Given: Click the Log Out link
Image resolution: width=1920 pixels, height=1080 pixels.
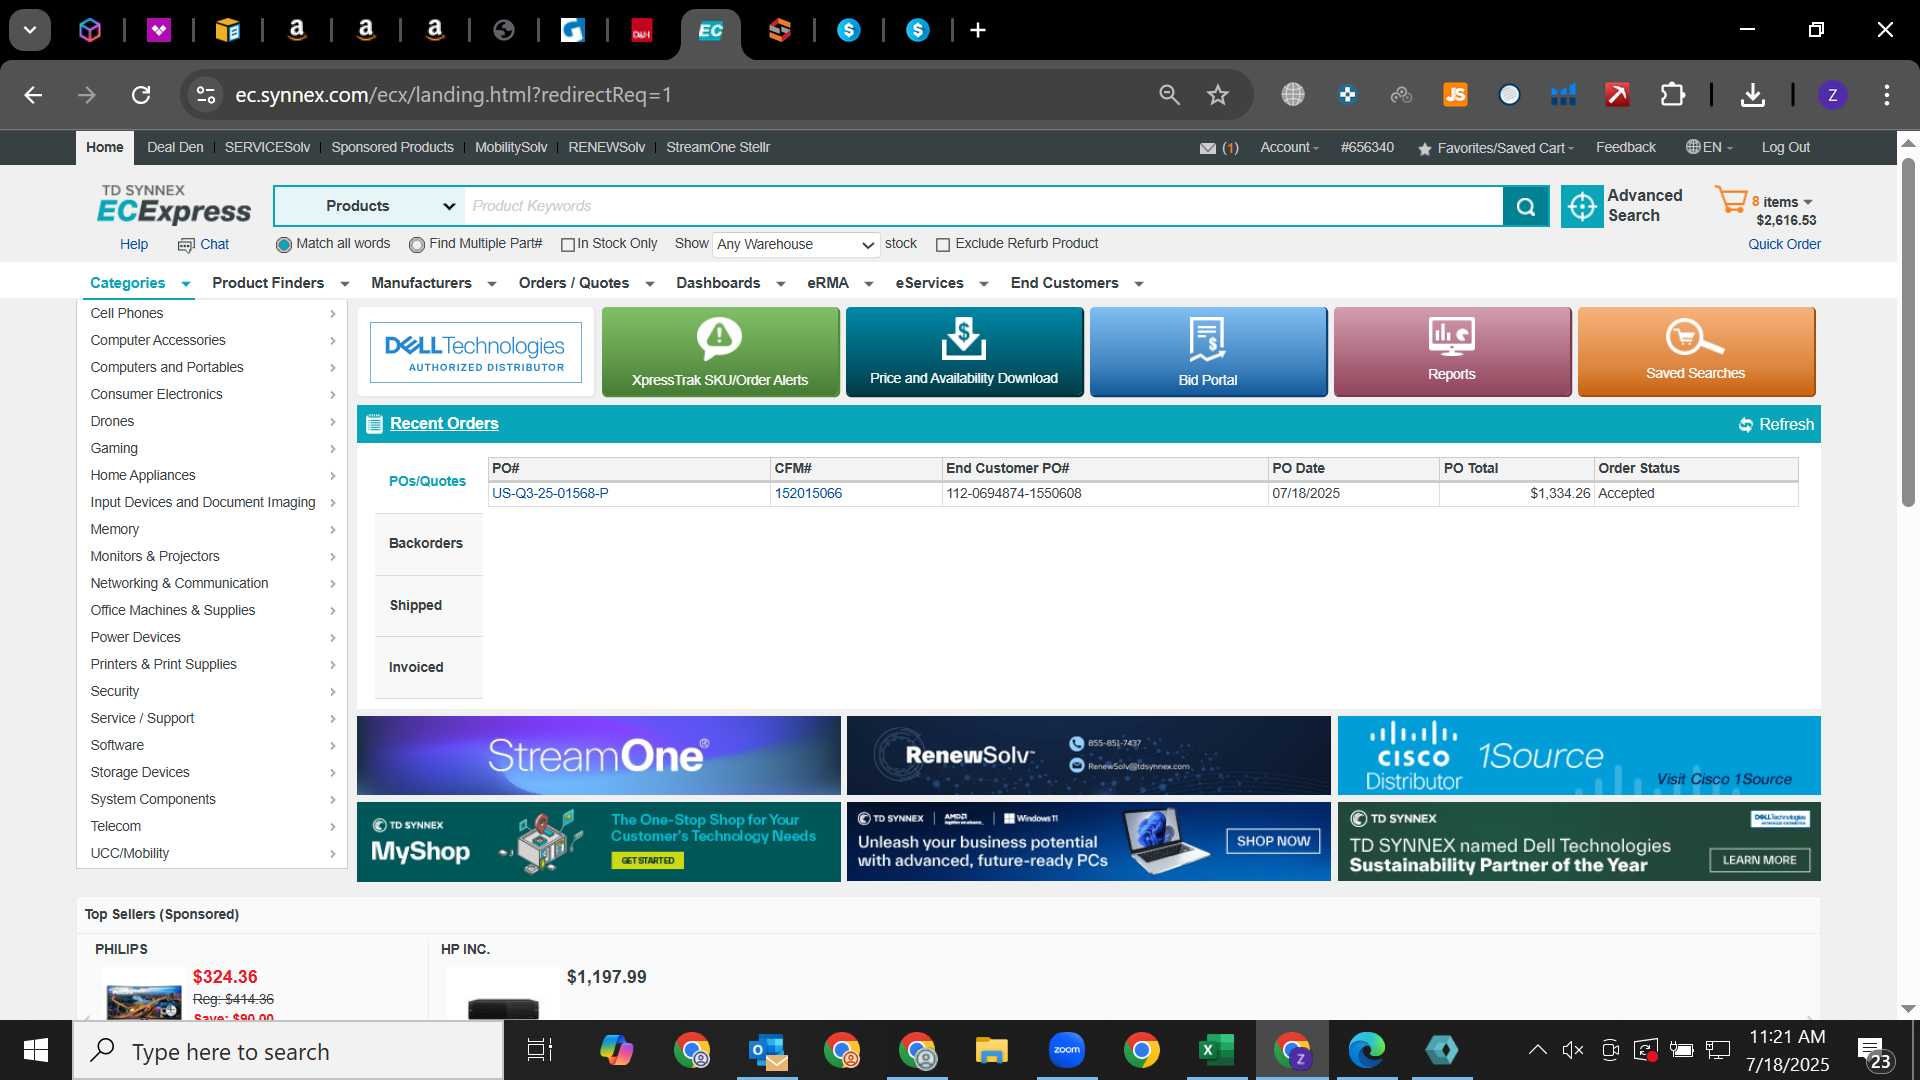Looking at the screenshot, I should coord(1785,147).
